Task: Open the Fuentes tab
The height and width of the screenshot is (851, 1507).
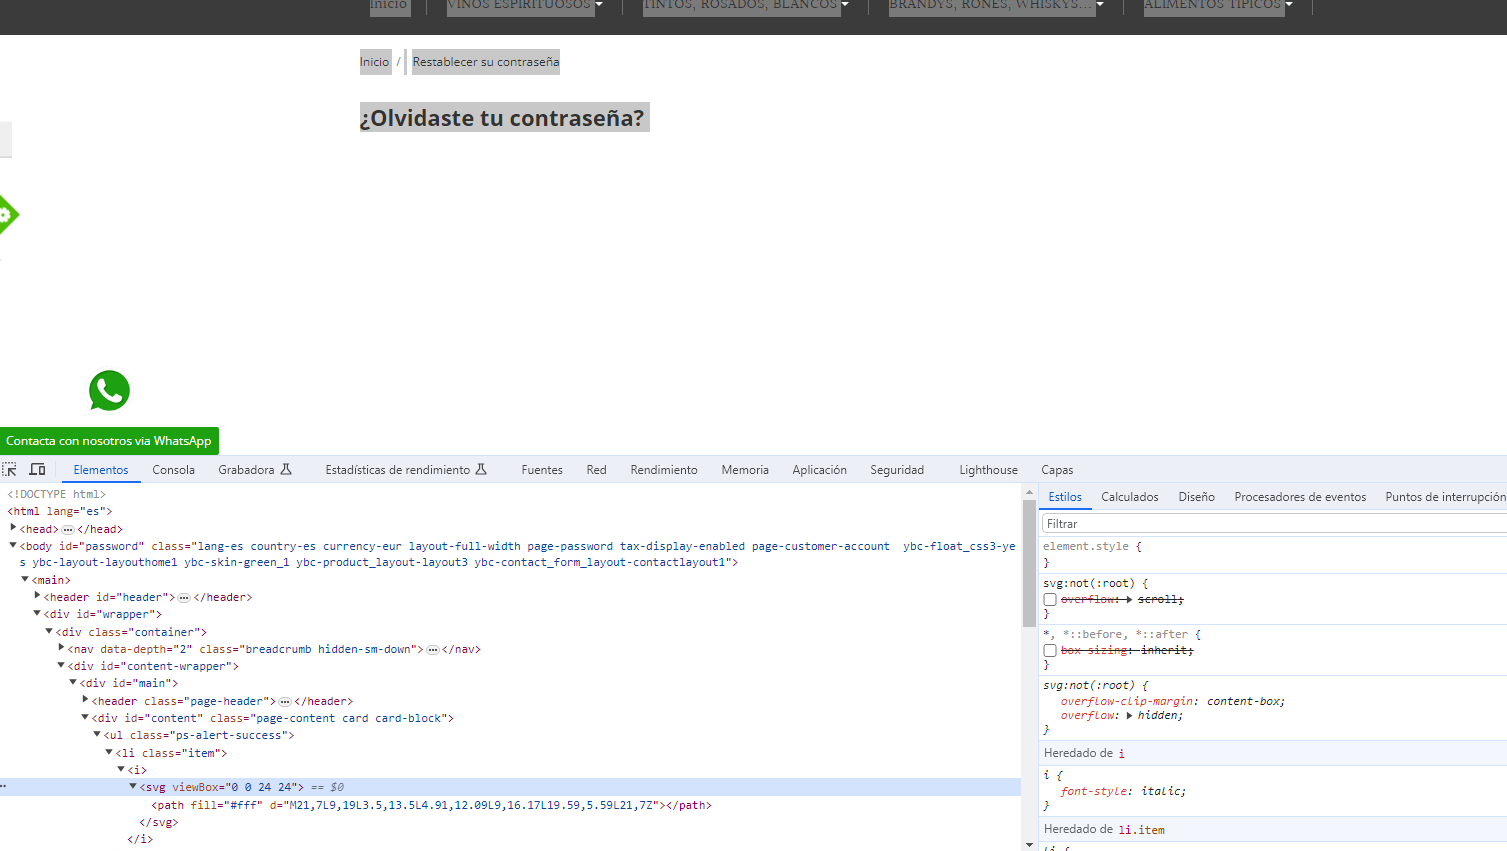Action: point(542,469)
